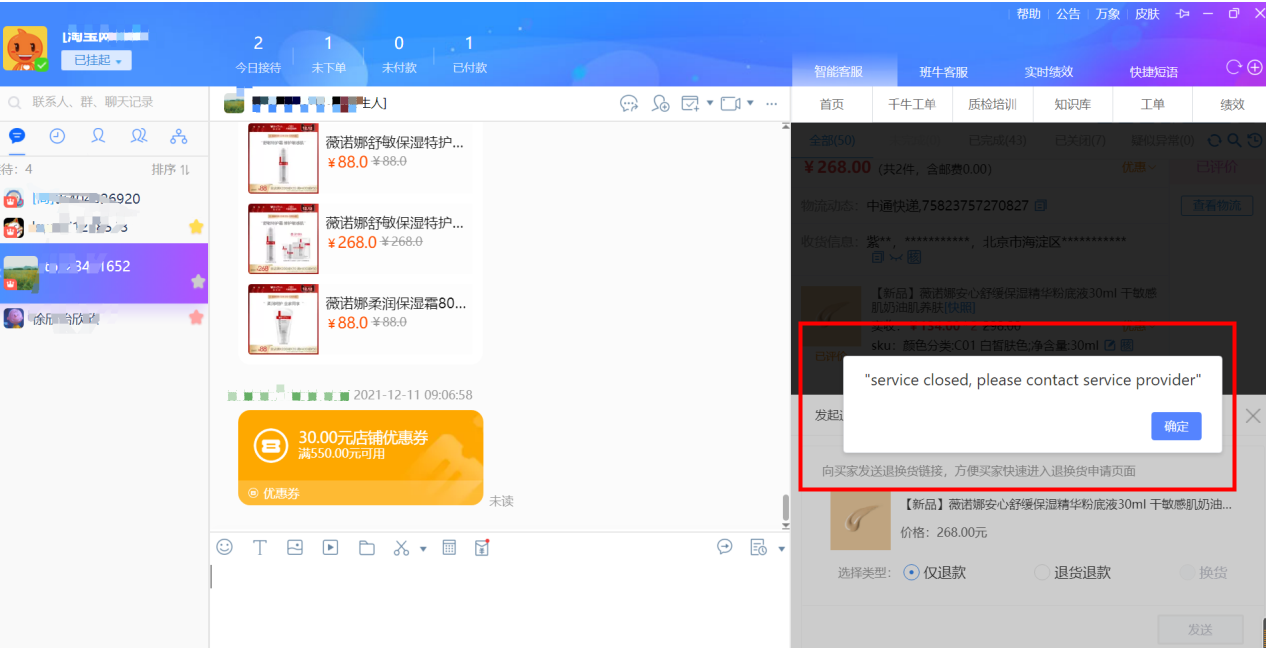Click the organization structure icon in sidebar
The width and height of the screenshot is (1266, 648).
(x=179, y=136)
